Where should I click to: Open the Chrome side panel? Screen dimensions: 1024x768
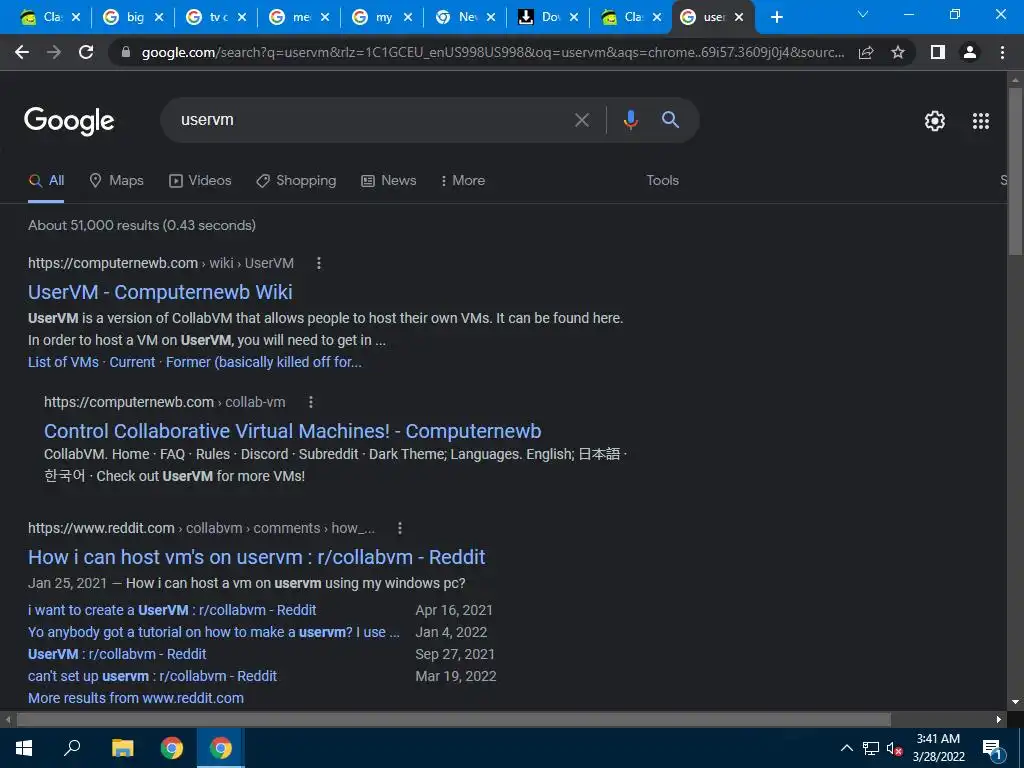pyautogui.click(x=938, y=52)
